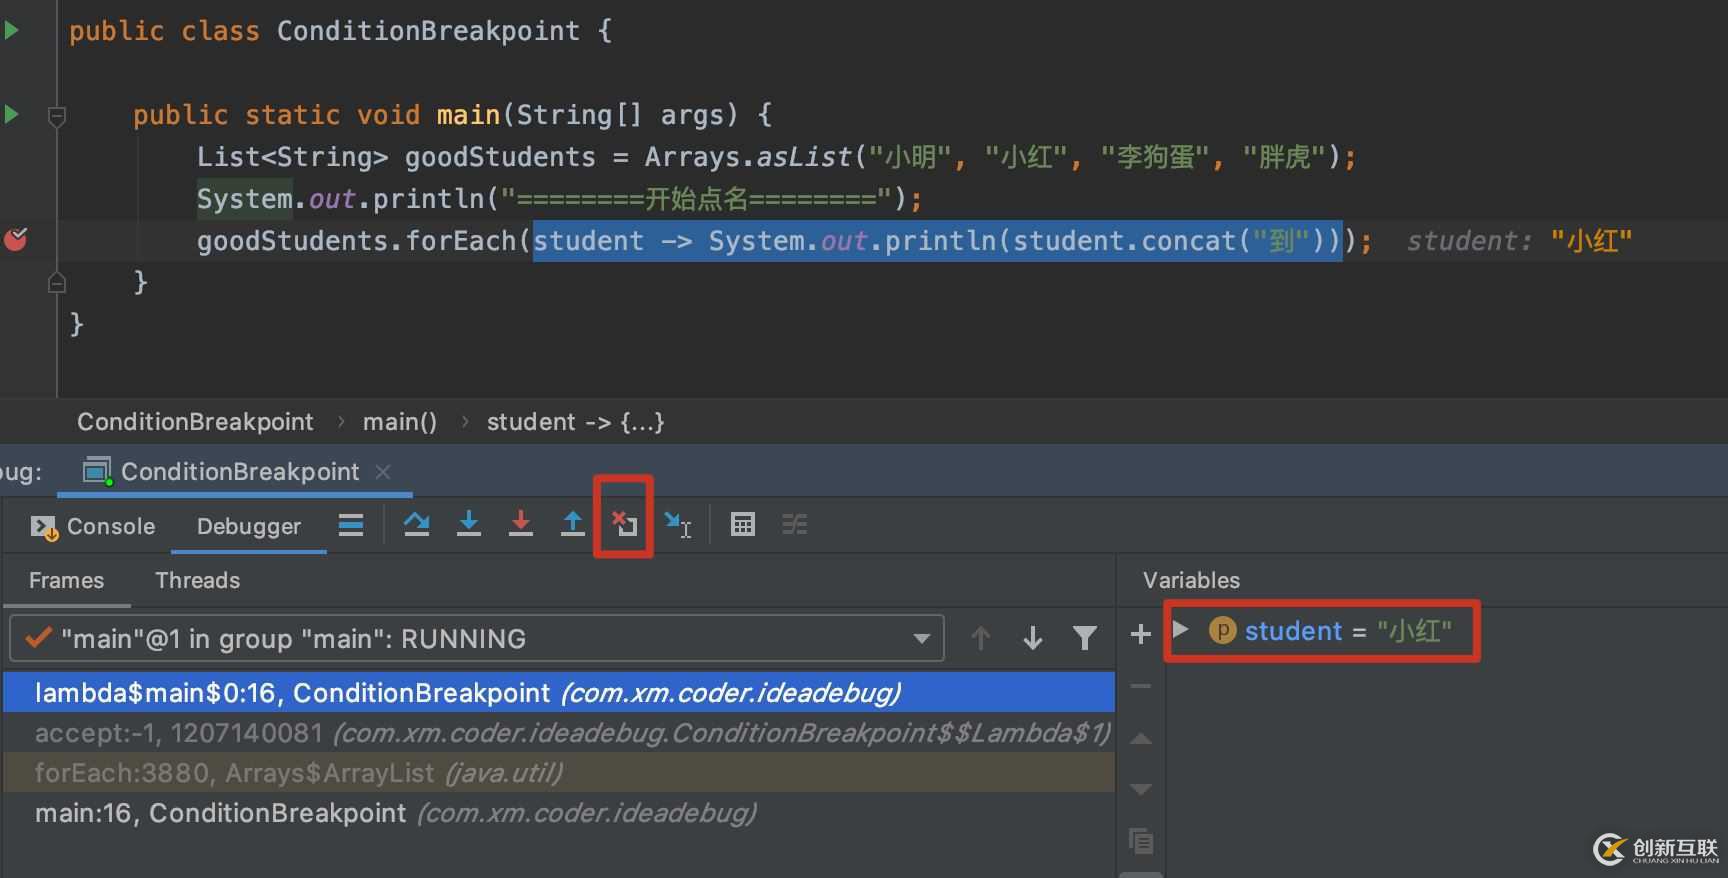Add a new watch with plus icon
Viewport: 1728px width, 878px height.
click(1140, 634)
